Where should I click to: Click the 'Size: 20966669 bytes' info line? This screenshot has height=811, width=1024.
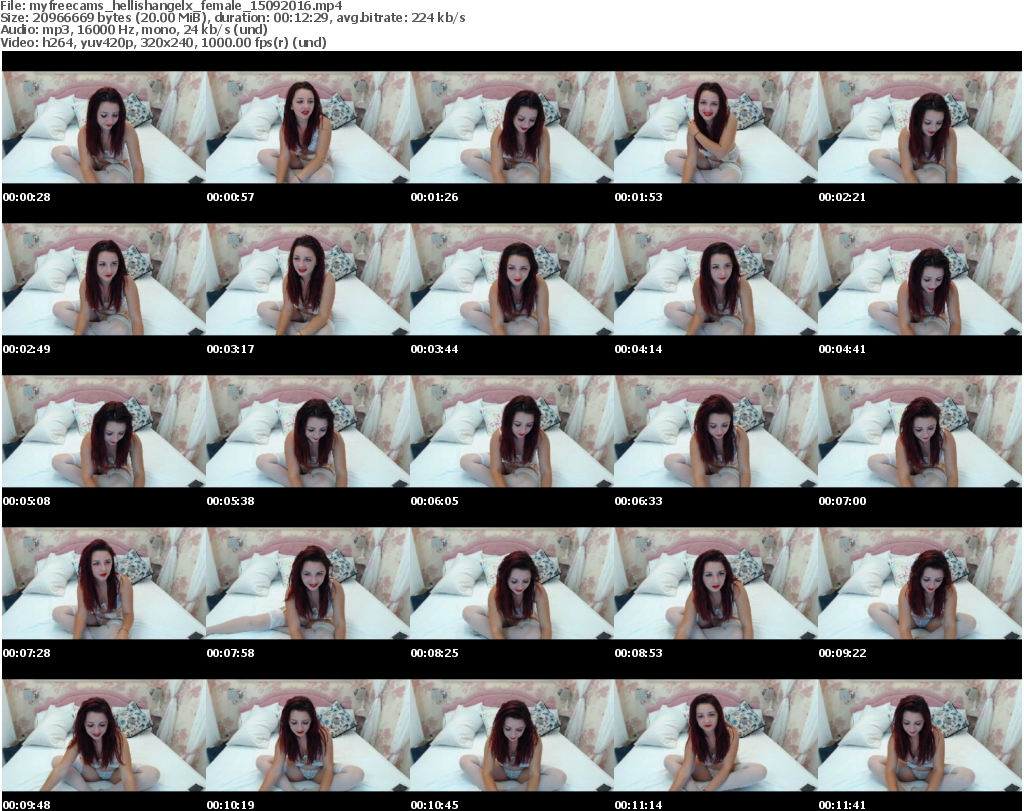point(232,18)
